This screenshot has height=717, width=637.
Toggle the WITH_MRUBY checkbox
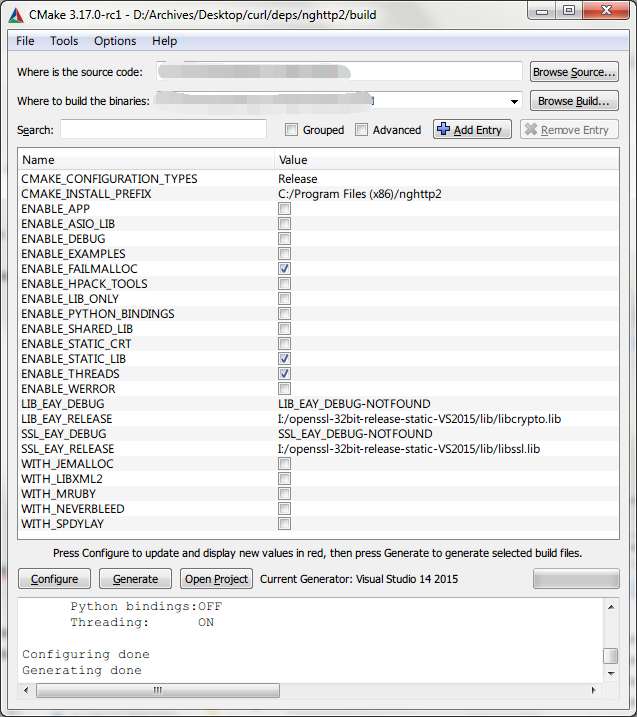pos(284,494)
